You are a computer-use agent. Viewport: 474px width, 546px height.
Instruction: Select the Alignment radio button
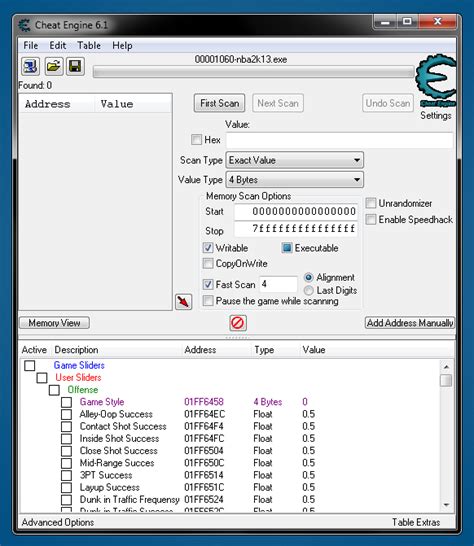tap(309, 278)
